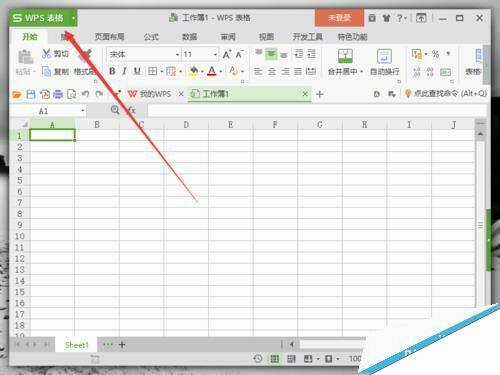The image size is (500, 375).
Task: Click the normal view grid icon in status bar
Action: click(x=275, y=359)
